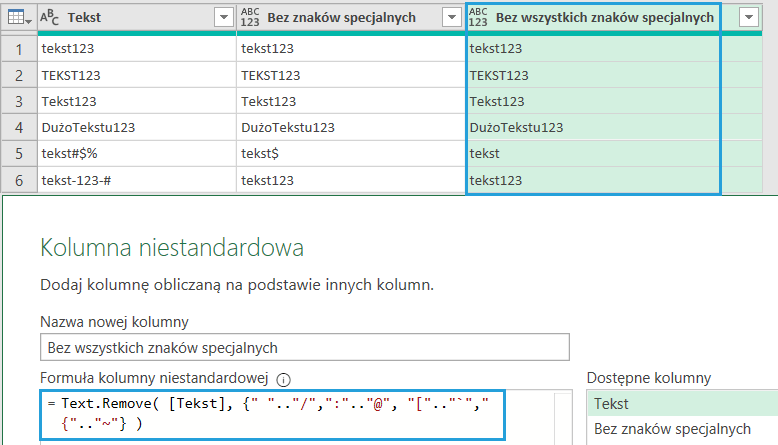Expand filter for Bez wszystkich znaków specjalnych column

click(746, 17)
